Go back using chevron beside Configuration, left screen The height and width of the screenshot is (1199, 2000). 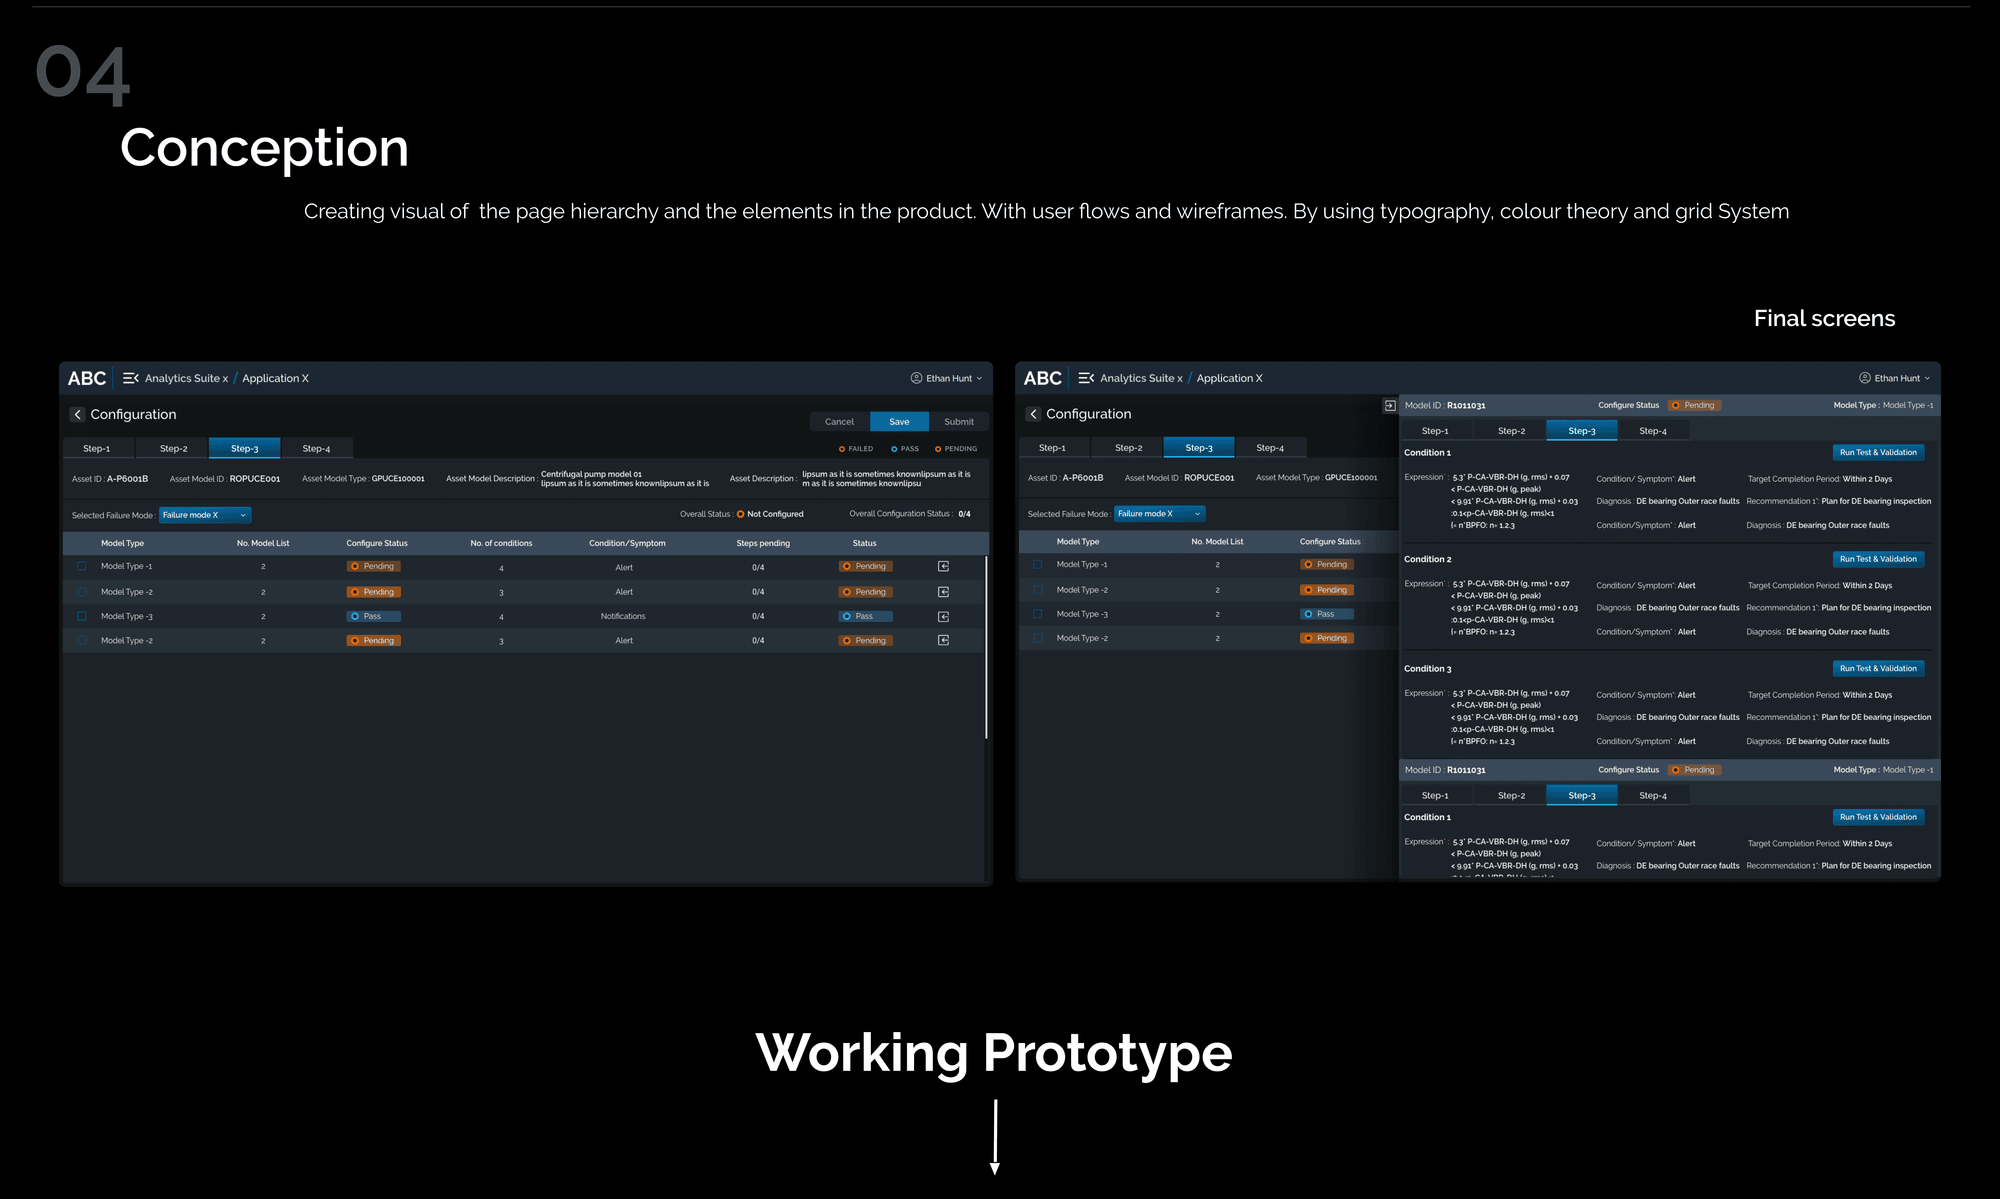pyautogui.click(x=77, y=414)
